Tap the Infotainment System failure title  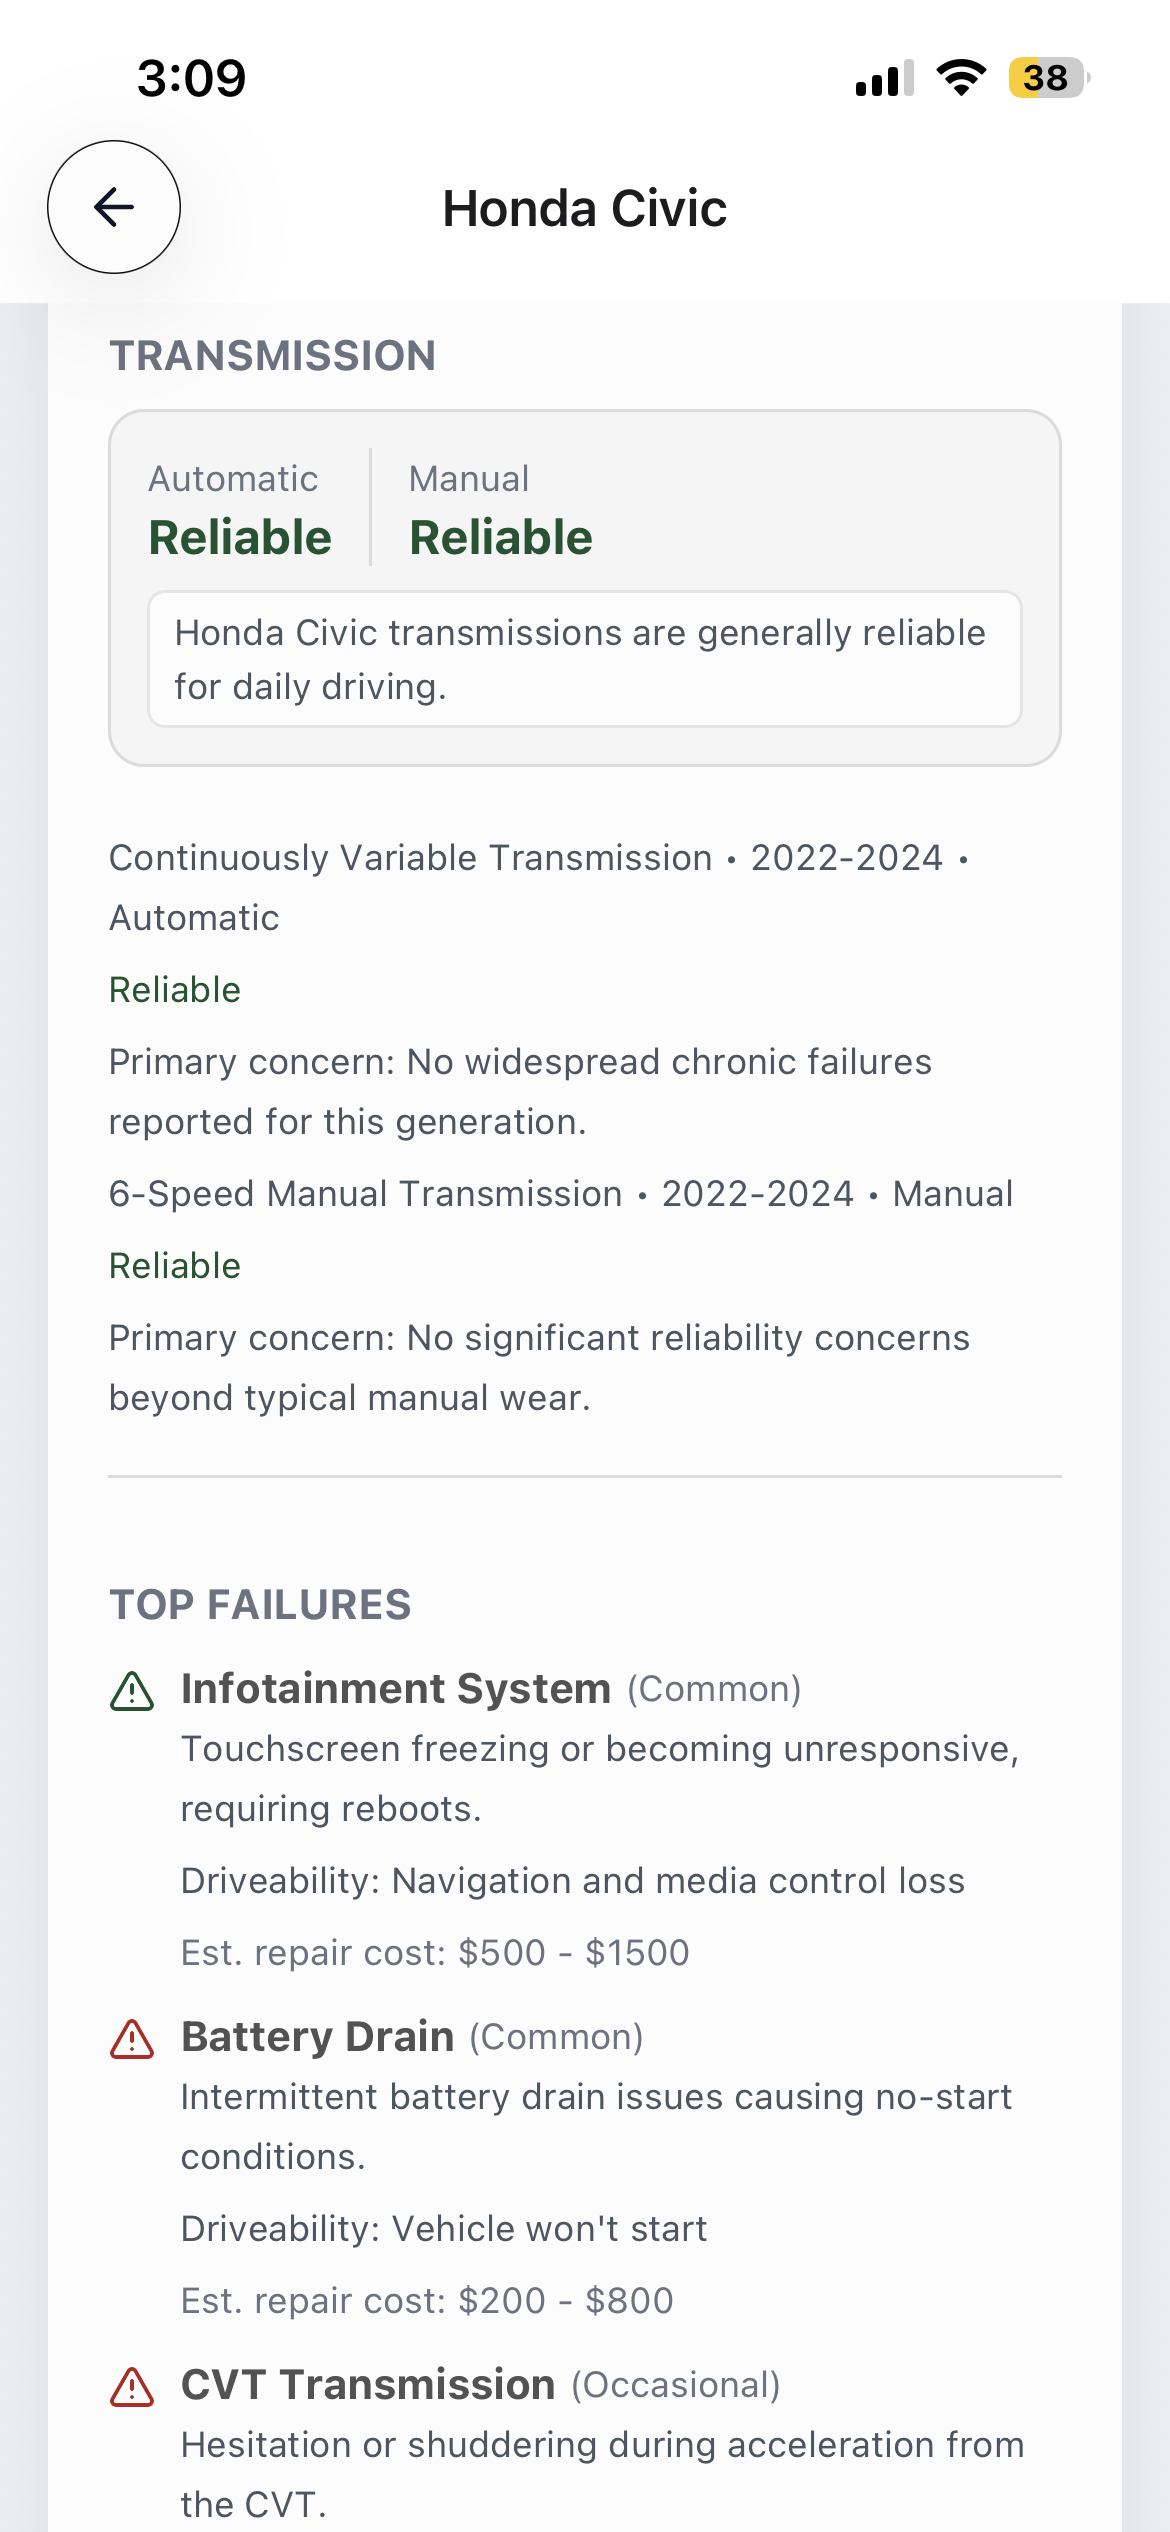[396, 1689]
